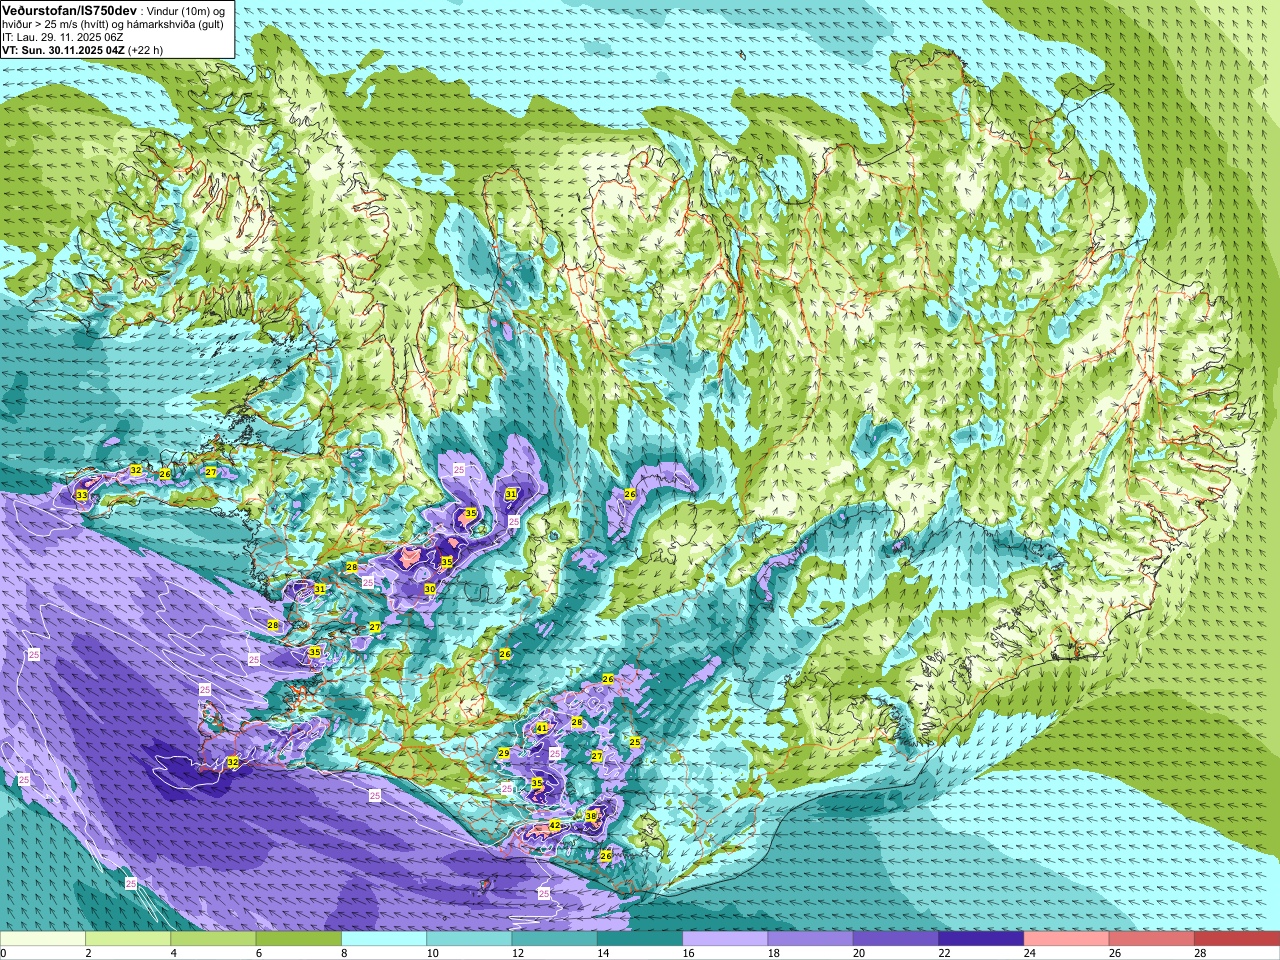Click the light cyan 8–10 legend swatch

click(384, 939)
